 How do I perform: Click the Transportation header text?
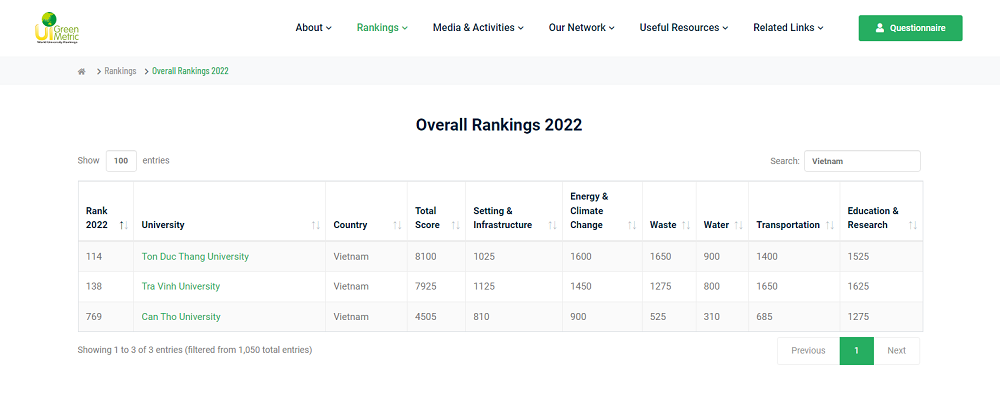click(x=788, y=224)
